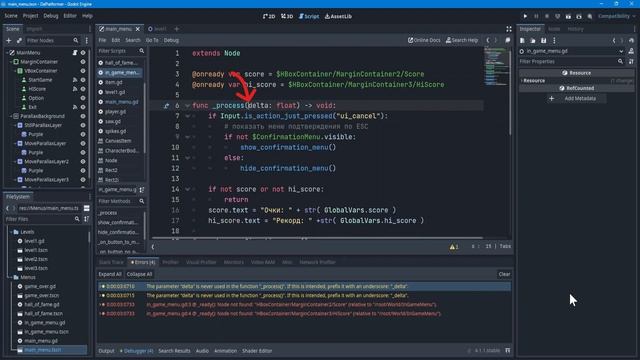
Task: Toggle visibility of Option node
Action: (x=83, y=98)
